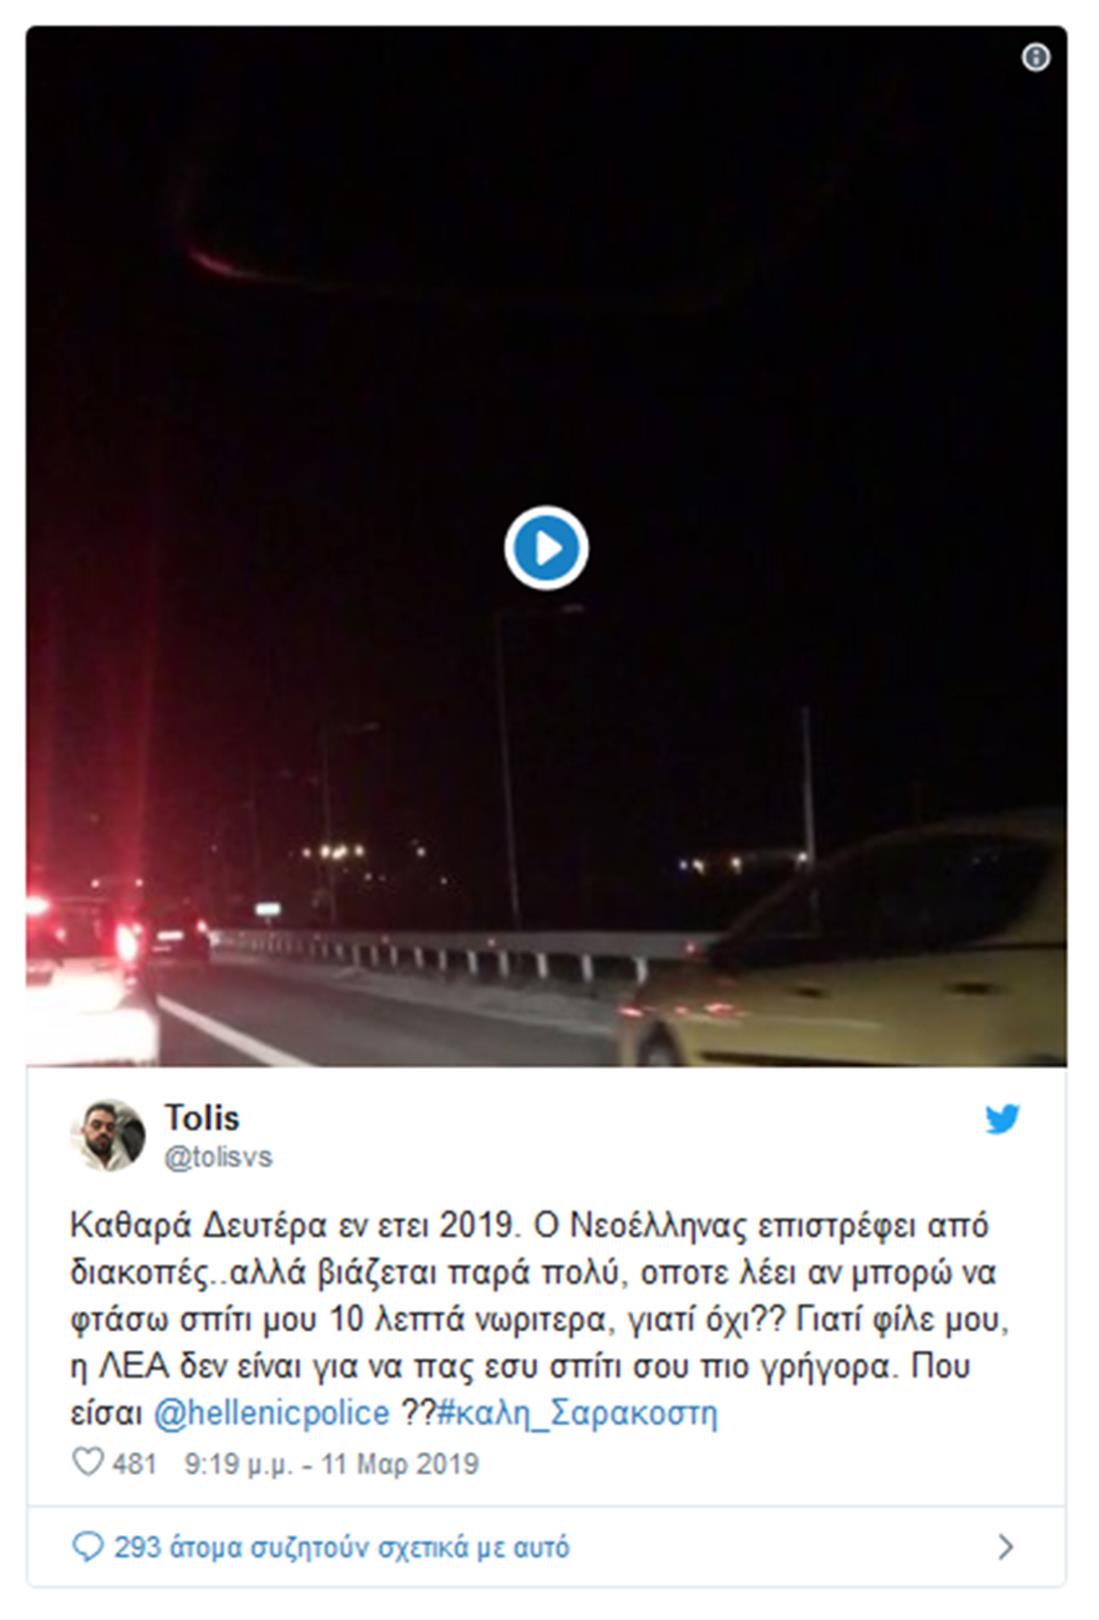The height and width of the screenshot is (1620, 1099).
Task: Open the '293 άτομα συζητούν σχετικά με αυτό' link
Action: coord(342,1548)
